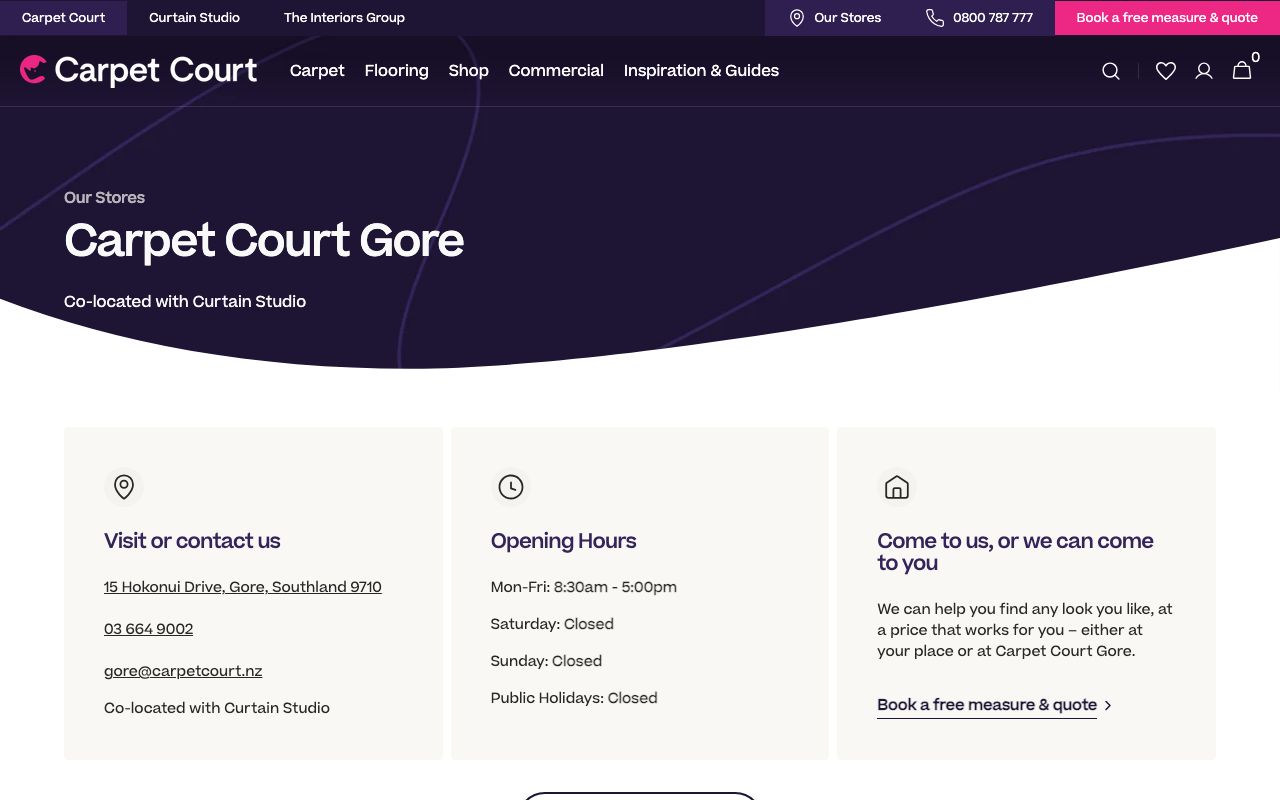The width and height of the screenshot is (1280, 800).
Task: Select the Visit or contact us heading
Action: tap(192, 541)
